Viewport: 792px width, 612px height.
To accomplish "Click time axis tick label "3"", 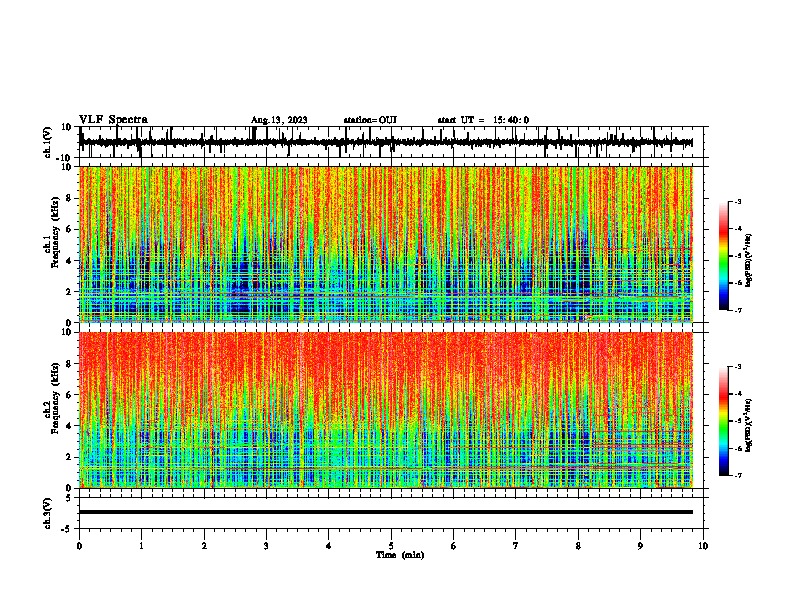I will [266, 546].
